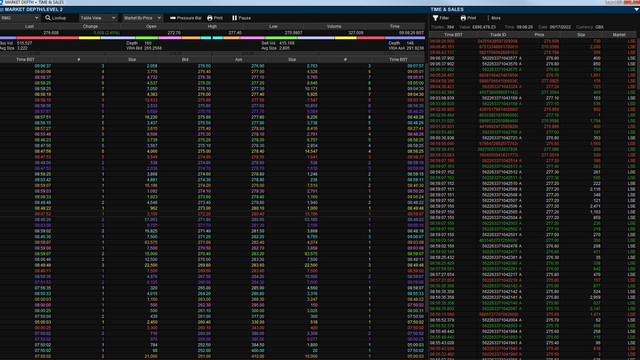The width and height of the screenshot is (640, 360).
Task: Click the ask size 10,171 cell
Action: pyautogui.click(x=311, y=89)
